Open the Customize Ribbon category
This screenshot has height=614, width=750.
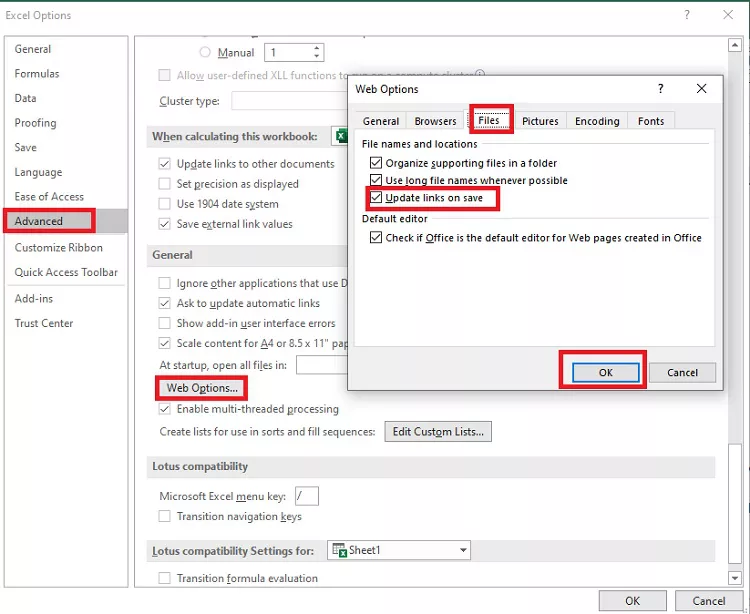[x=58, y=247]
